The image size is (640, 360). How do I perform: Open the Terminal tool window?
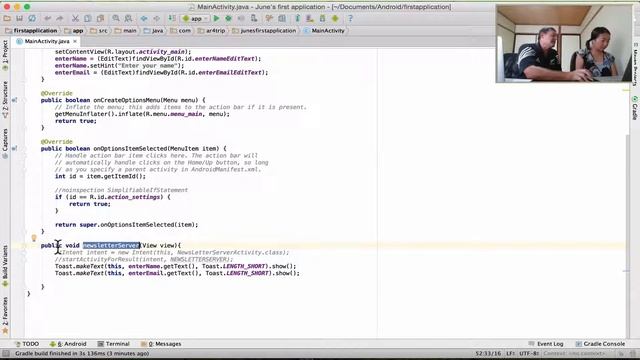(113, 344)
